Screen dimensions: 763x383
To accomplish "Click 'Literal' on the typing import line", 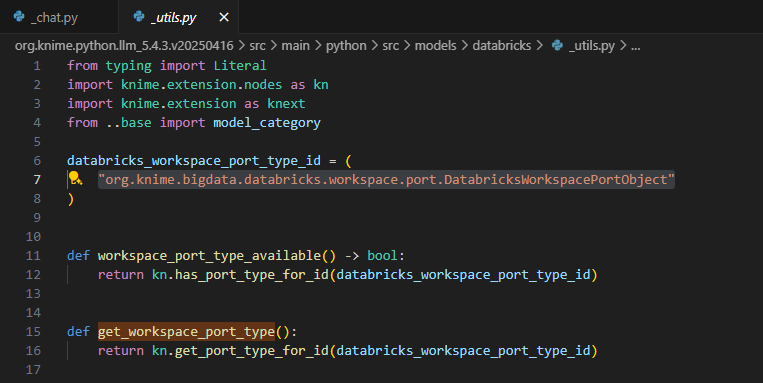I will pos(240,66).
